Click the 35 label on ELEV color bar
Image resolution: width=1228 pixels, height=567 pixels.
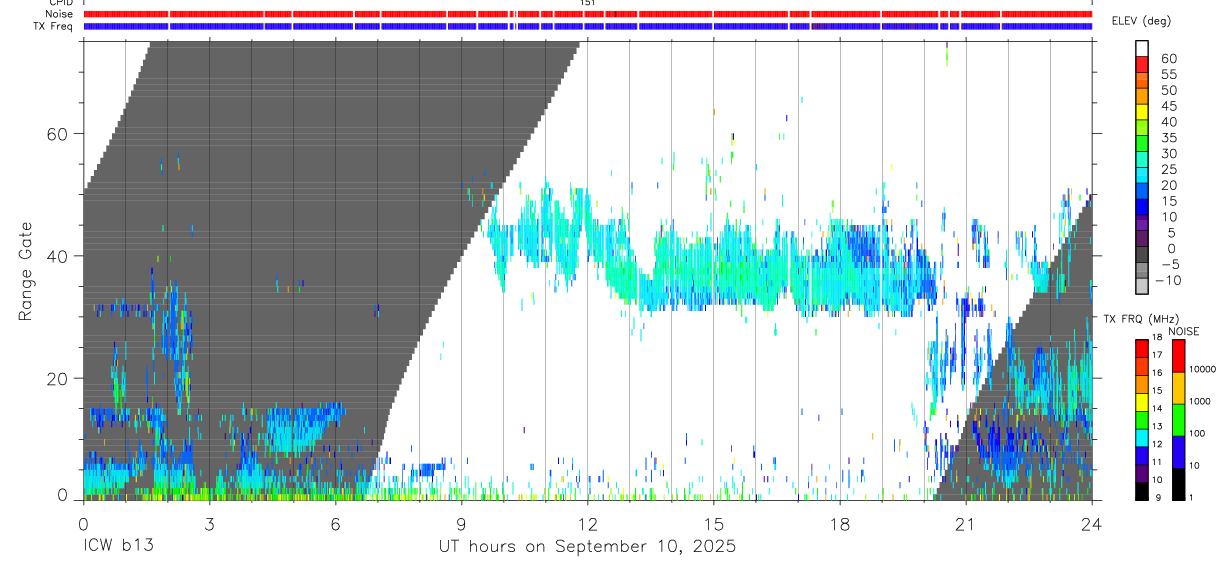click(1168, 138)
